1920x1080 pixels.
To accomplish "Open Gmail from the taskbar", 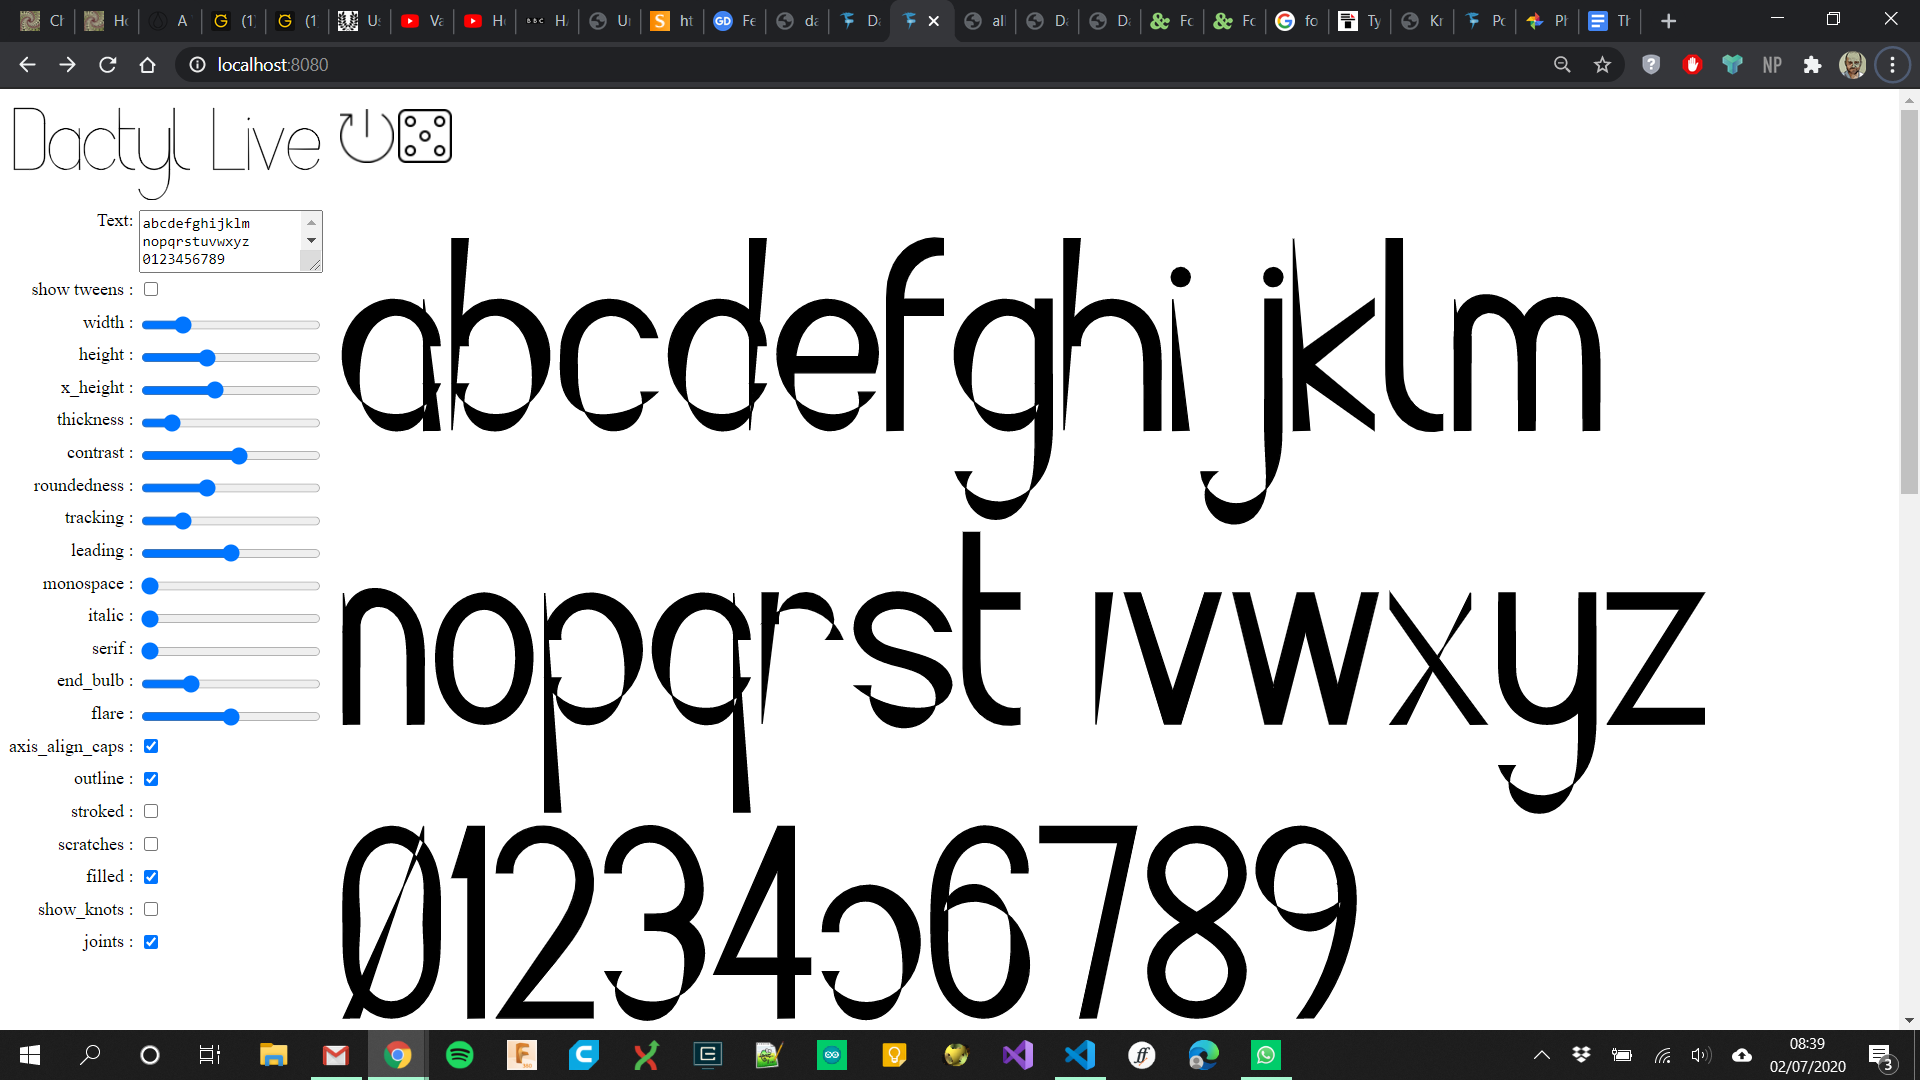I will click(335, 1055).
